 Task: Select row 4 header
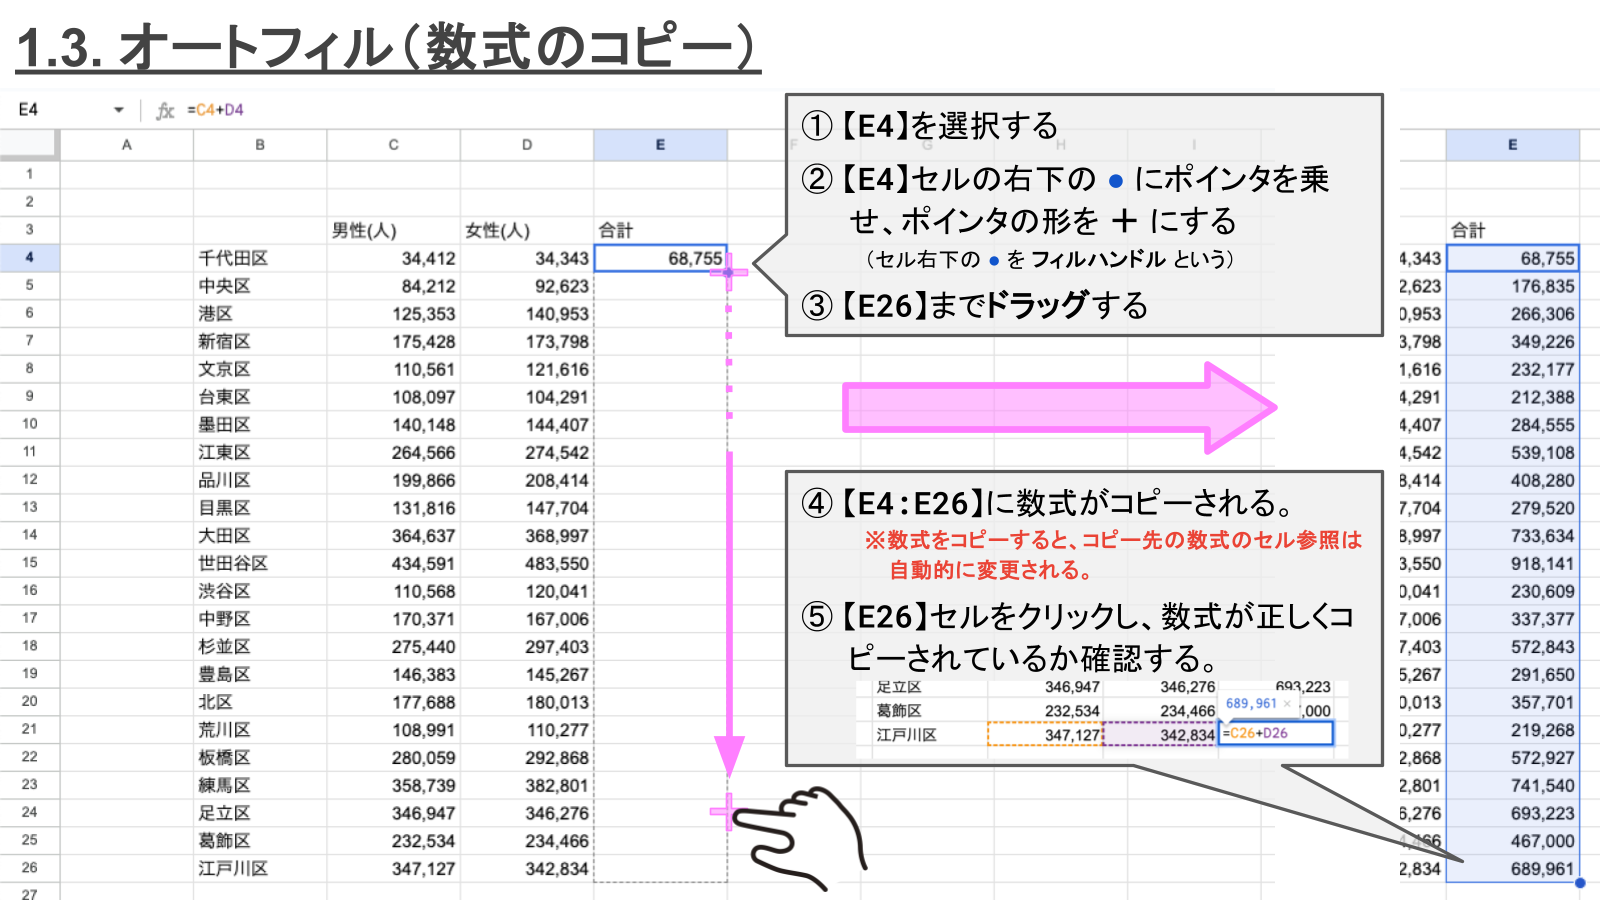(x=30, y=257)
